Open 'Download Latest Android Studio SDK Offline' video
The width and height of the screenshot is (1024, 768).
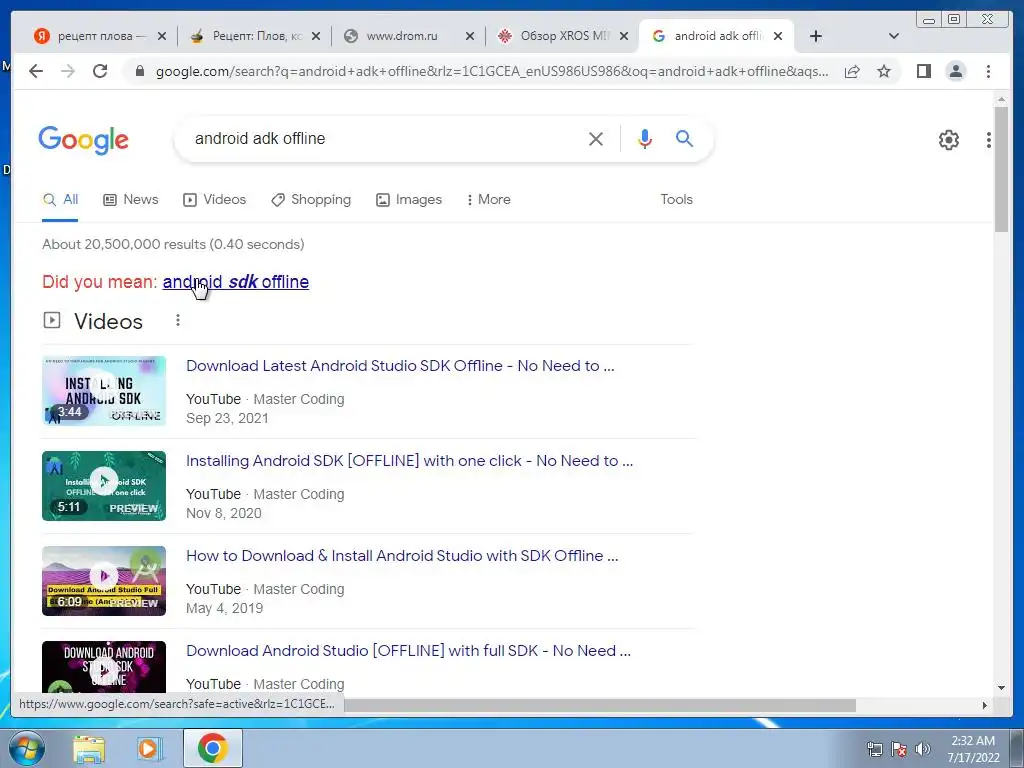point(400,366)
